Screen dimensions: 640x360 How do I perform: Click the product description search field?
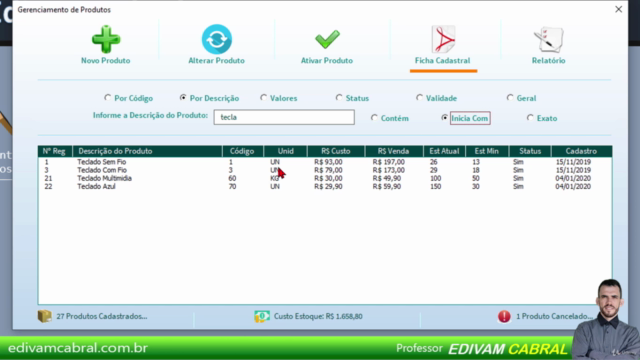click(x=284, y=117)
